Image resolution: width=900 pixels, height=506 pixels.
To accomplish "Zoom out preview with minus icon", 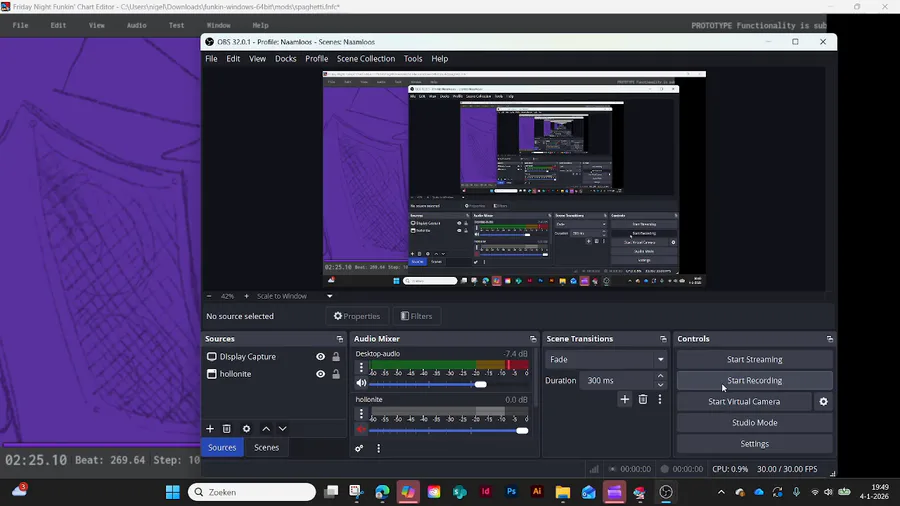I will point(209,296).
